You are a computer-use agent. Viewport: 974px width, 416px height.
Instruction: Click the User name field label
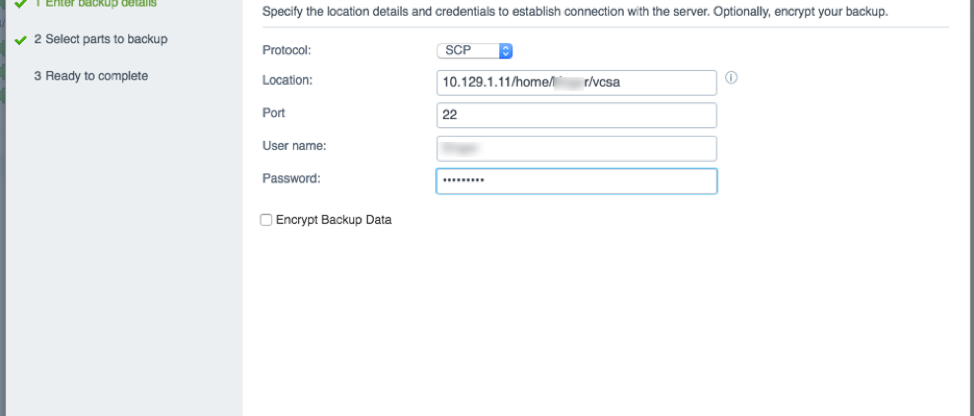(294, 146)
